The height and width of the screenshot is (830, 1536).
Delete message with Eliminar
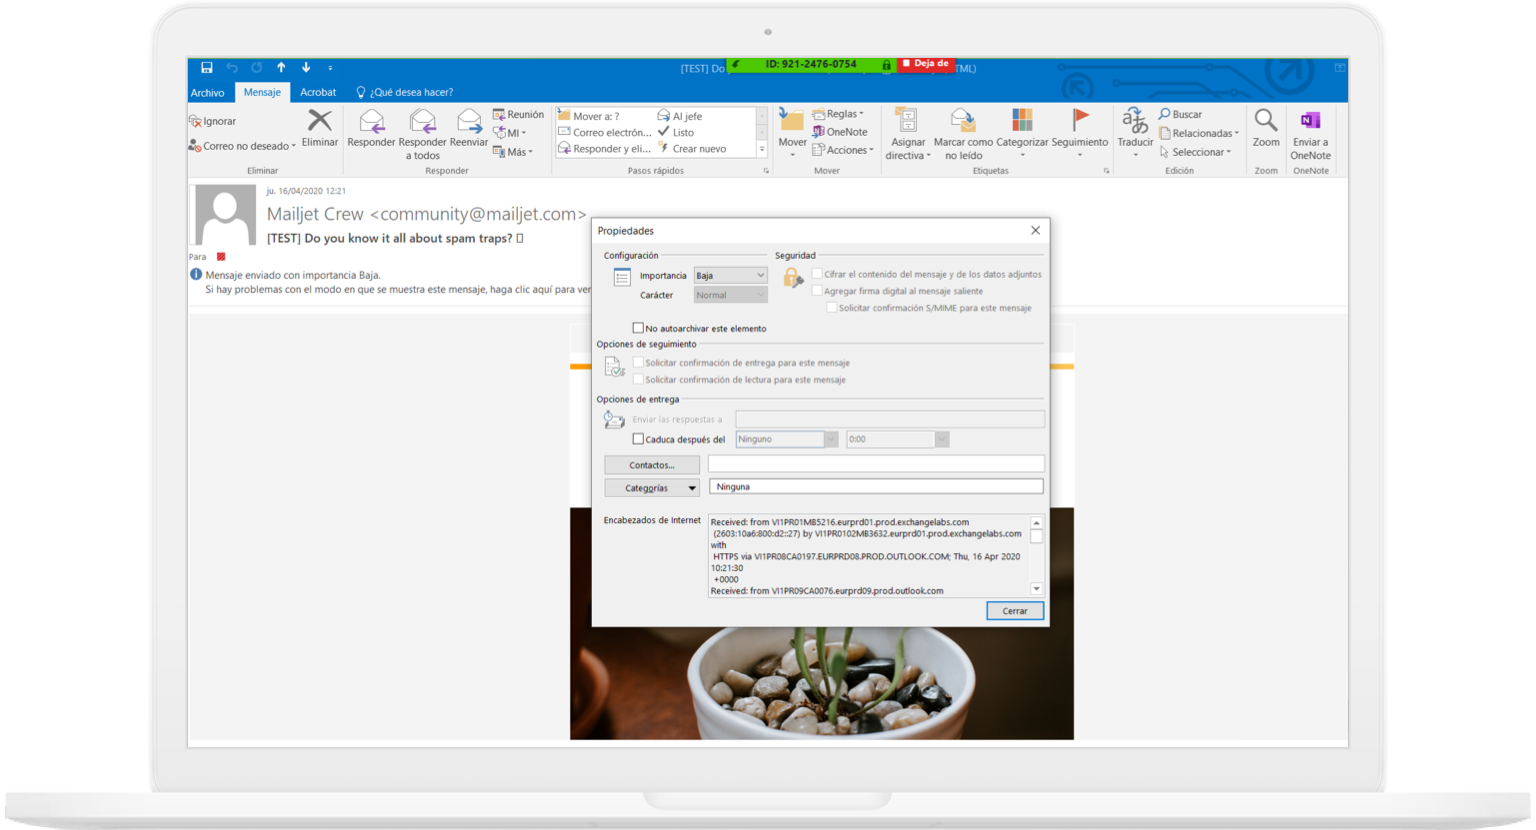320,128
